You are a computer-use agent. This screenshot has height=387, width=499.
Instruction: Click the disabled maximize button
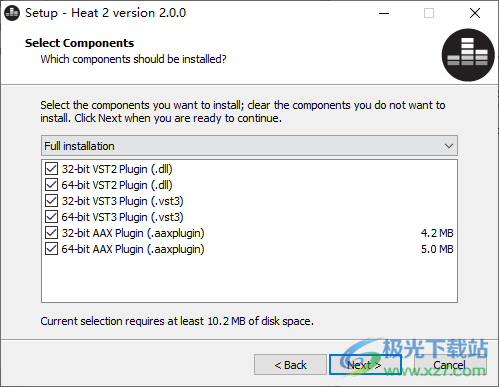coord(429,13)
